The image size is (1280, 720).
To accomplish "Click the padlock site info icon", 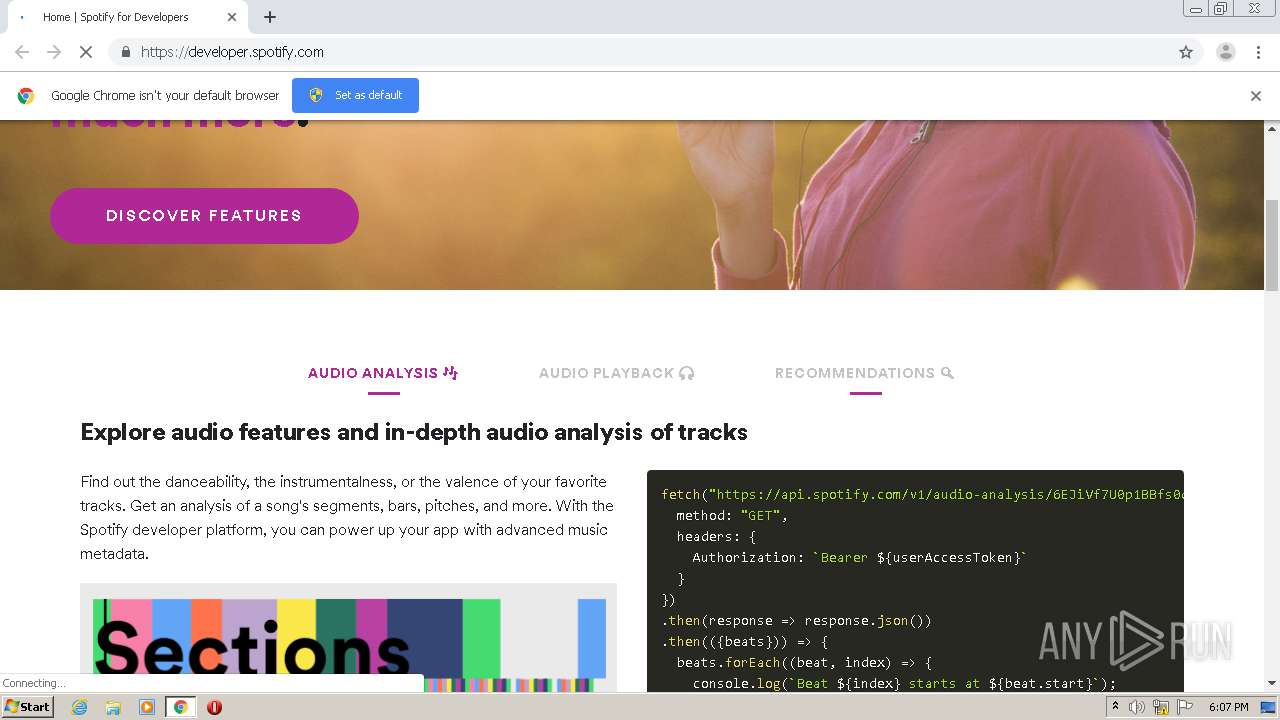I will (x=125, y=52).
